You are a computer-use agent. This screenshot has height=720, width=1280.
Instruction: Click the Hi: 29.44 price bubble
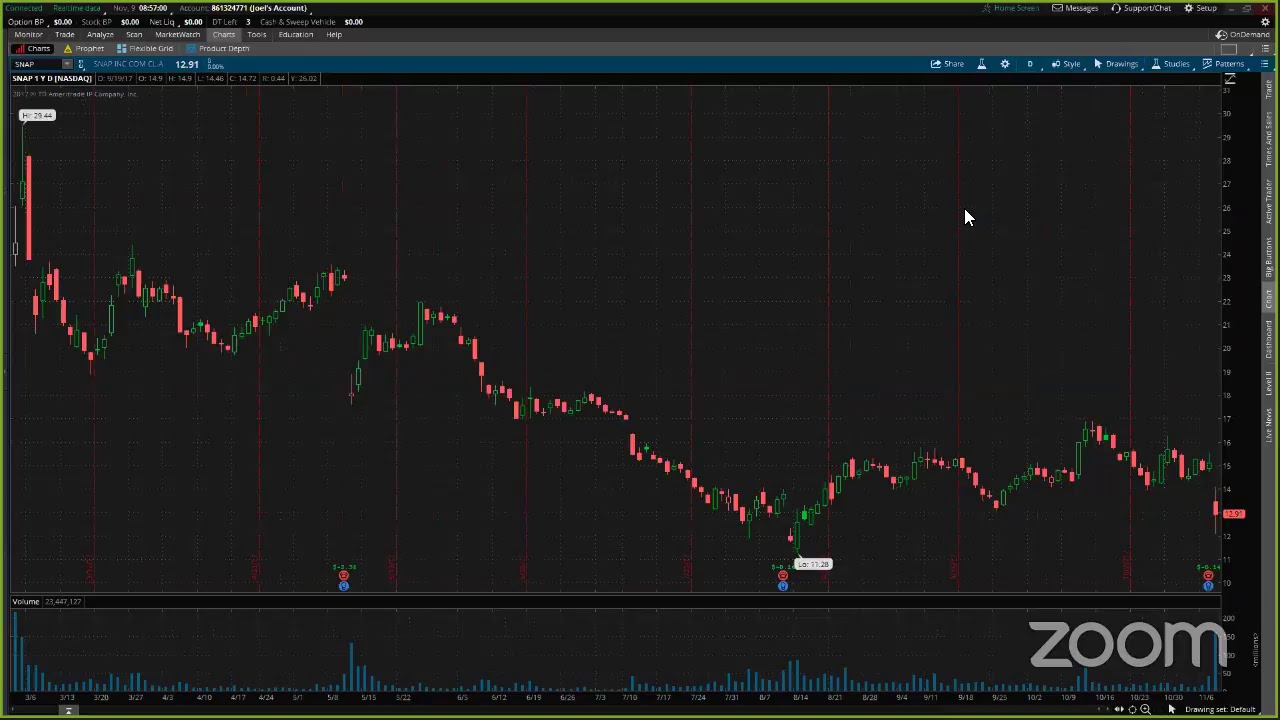click(x=37, y=115)
